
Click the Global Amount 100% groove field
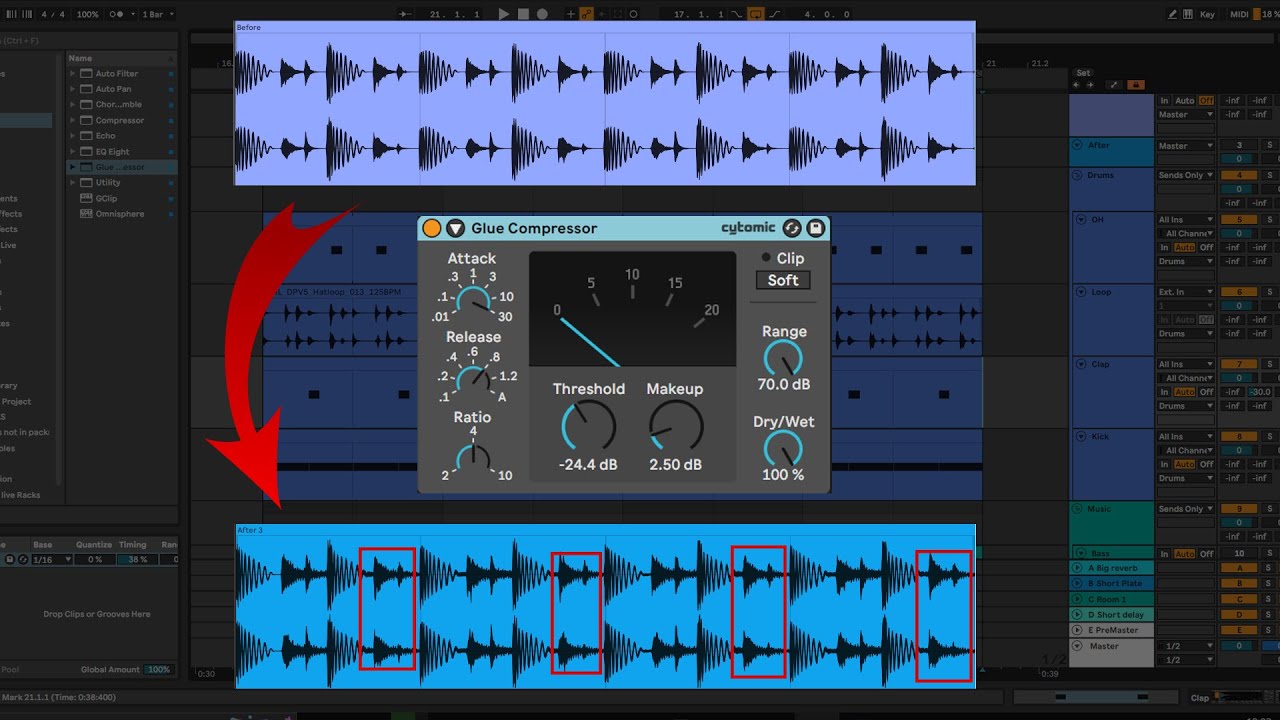[158, 670]
